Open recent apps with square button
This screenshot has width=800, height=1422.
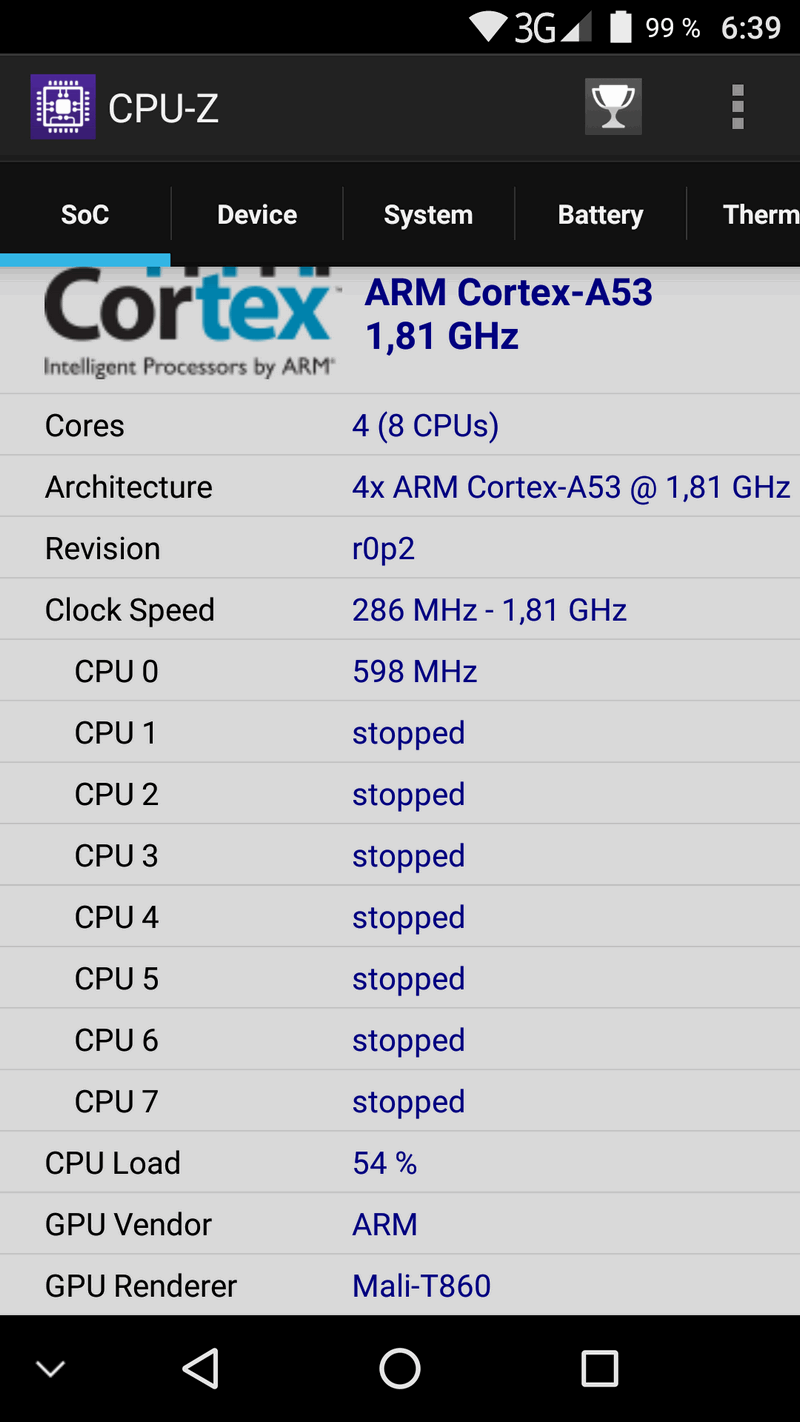click(600, 1368)
